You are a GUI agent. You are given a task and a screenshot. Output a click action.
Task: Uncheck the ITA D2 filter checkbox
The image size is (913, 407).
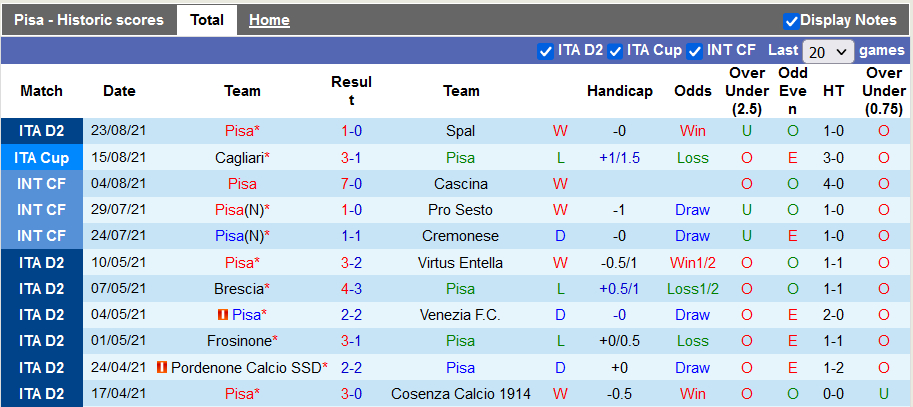tap(545, 51)
